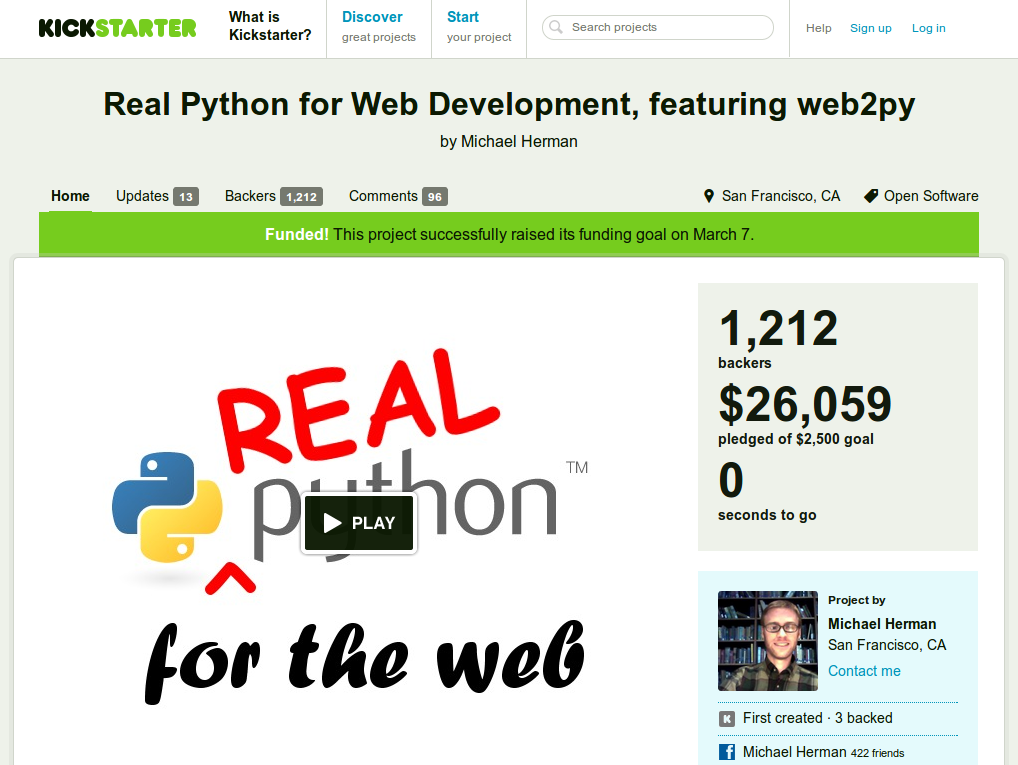Open What is Kickstarter? page
The width and height of the screenshot is (1018, 765).
(x=270, y=26)
